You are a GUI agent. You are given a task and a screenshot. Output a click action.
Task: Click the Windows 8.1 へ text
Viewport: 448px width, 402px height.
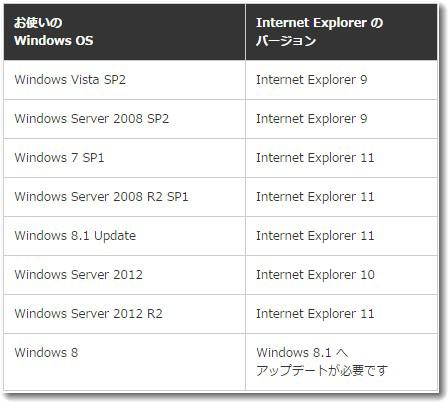302,352
